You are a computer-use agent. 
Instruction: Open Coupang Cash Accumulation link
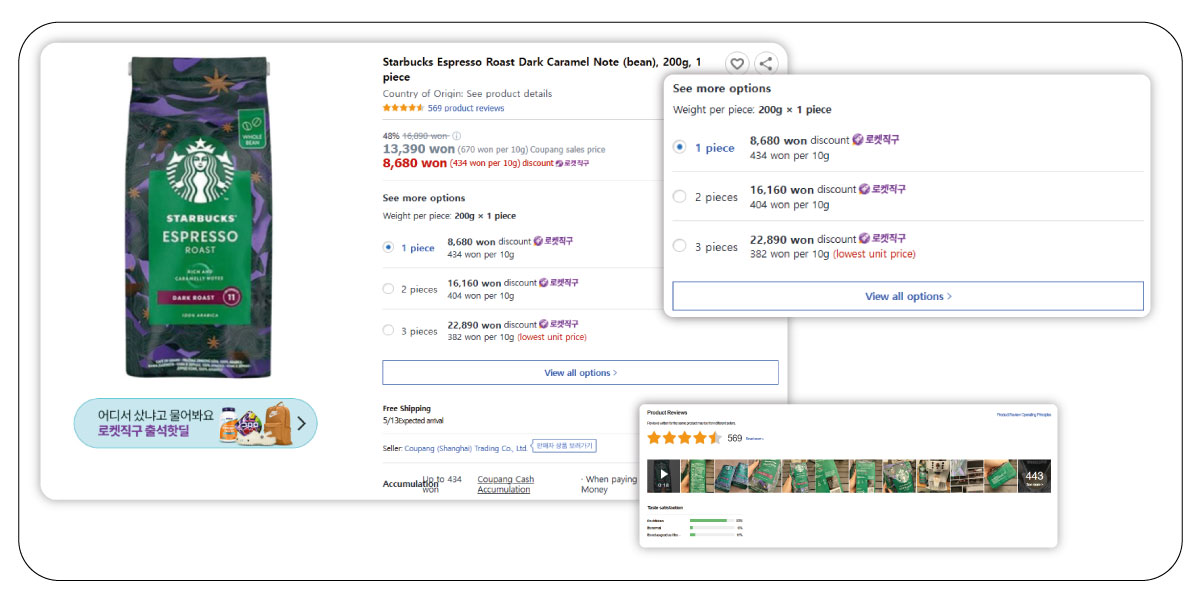point(505,484)
